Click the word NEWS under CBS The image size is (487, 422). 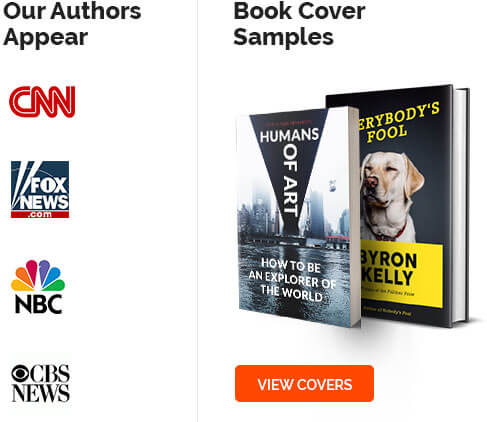tap(41, 393)
